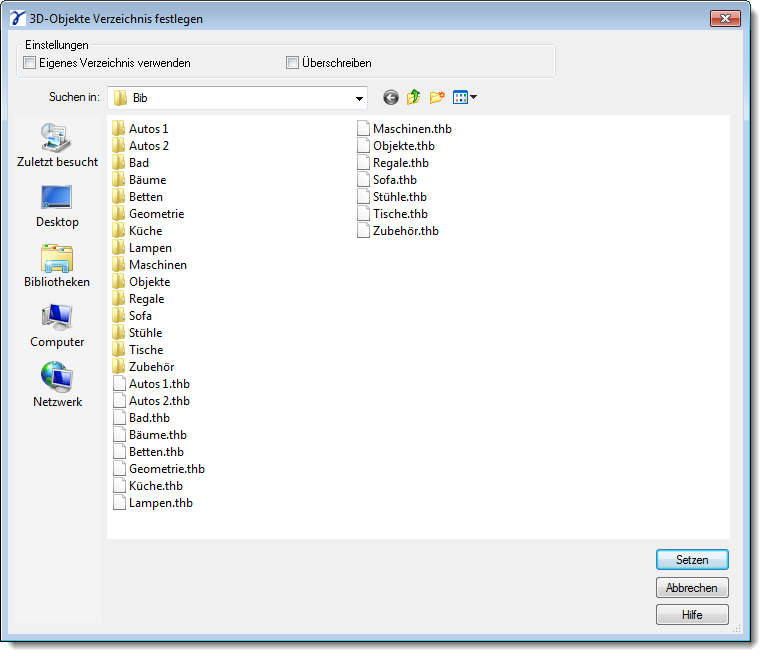Screen dimensions: 766x657
Task: Select the Stühle folder
Action: pyautogui.click(x=137, y=333)
